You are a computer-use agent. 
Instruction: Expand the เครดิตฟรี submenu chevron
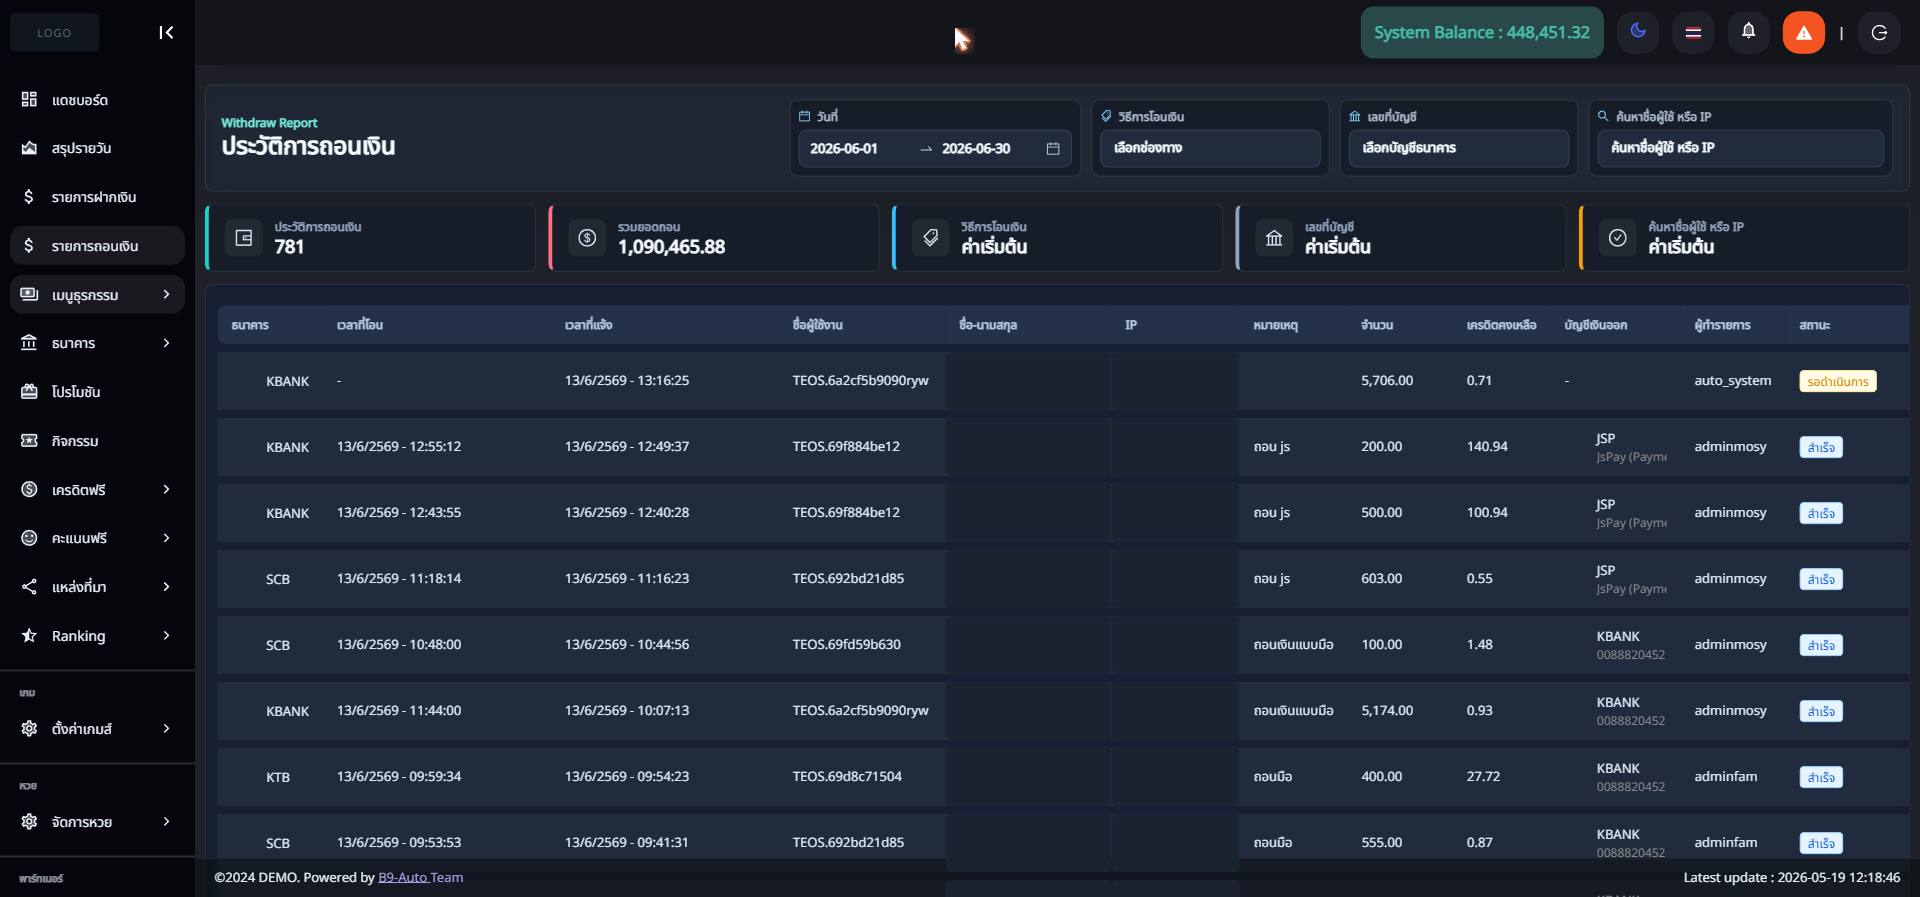[166, 489]
